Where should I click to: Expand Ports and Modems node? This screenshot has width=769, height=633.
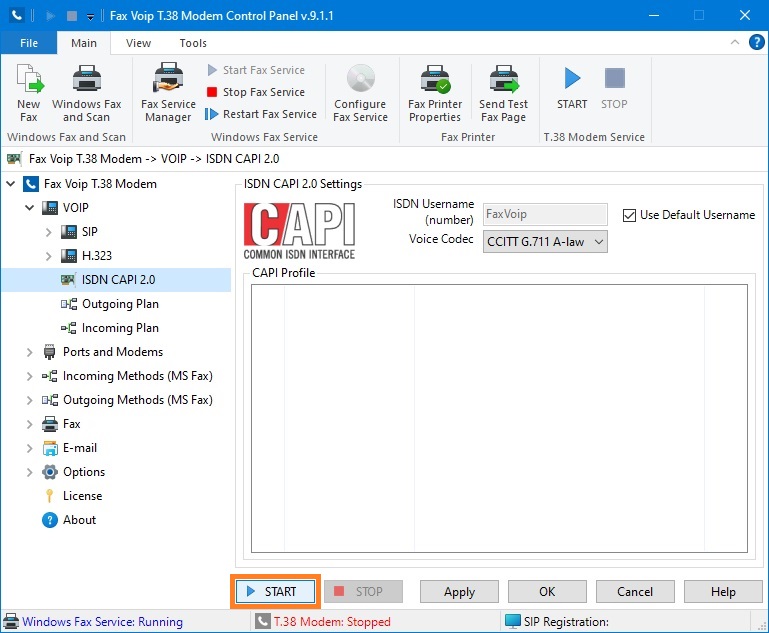[29, 352]
